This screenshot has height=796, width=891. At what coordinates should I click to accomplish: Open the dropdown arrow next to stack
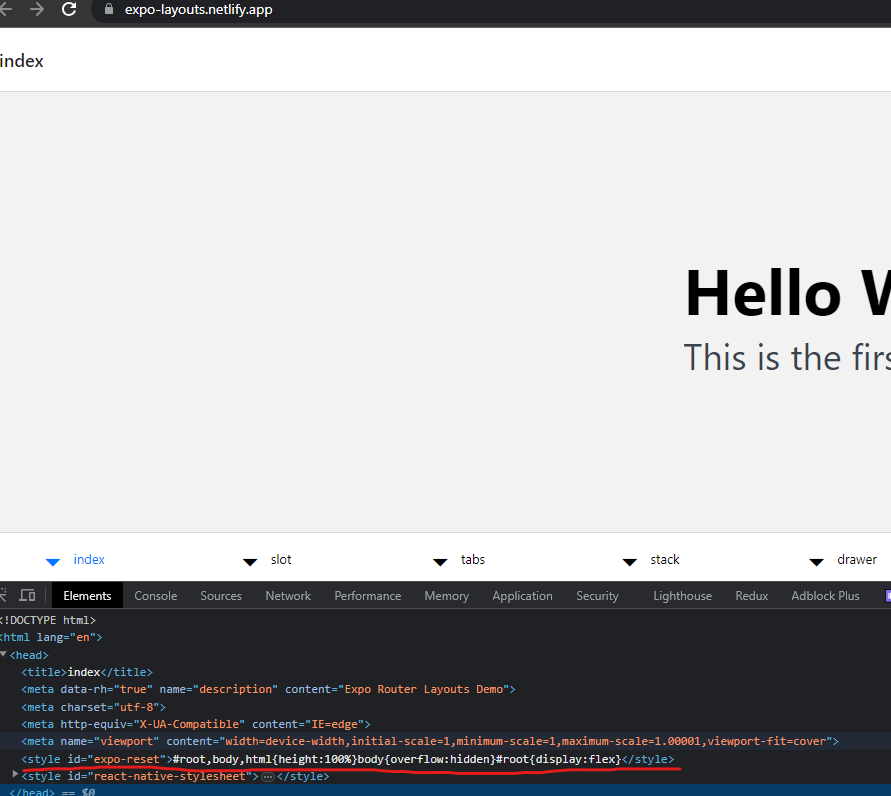coord(629,560)
